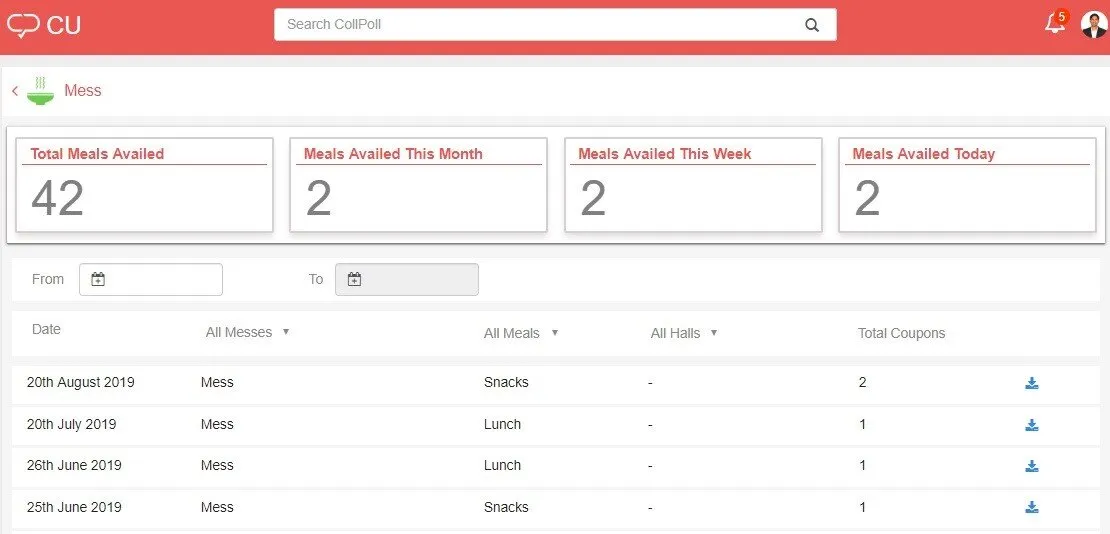The width and height of the screenshot is (1110, 534).
Task: Expand the All Messes filter dropdown
Action: (x=247, y=332)
